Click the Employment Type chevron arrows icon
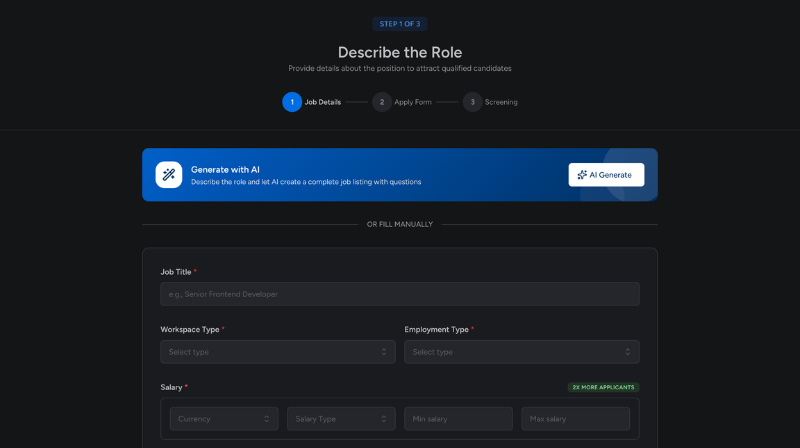Screen dimensions: 800x448 click(628, 352)
